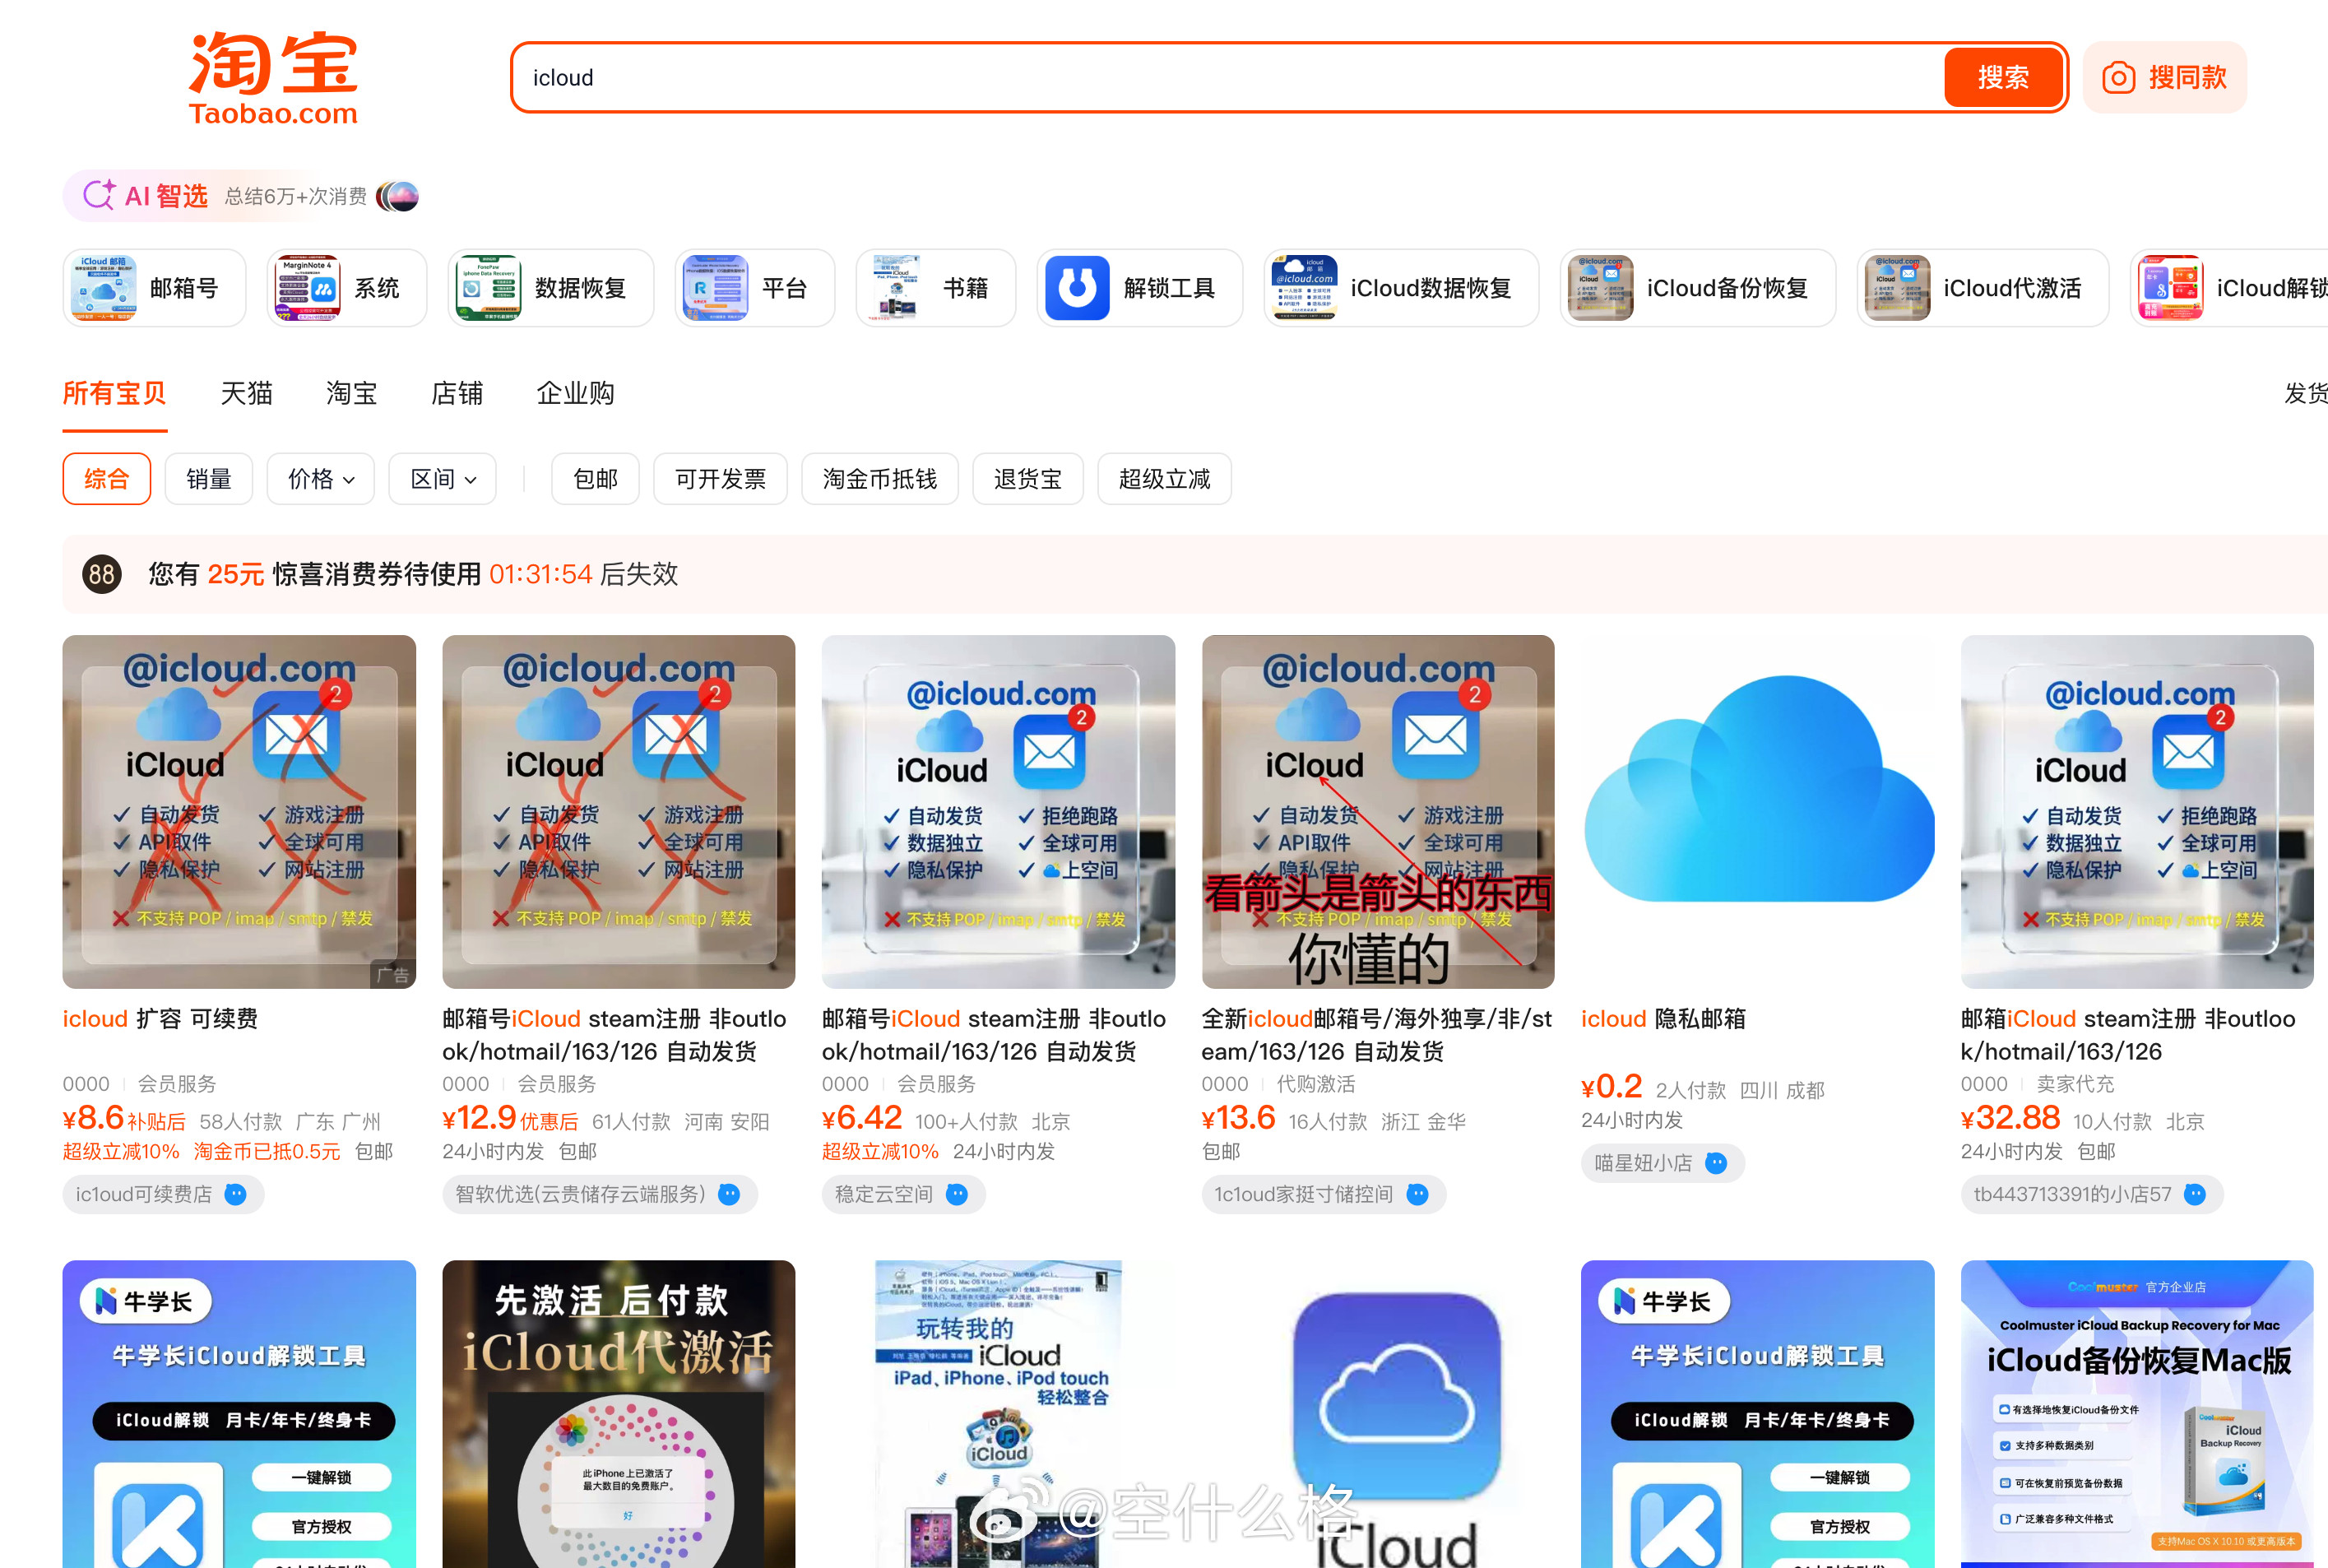Open the icloud 扩容 可续费 product thumbnail

click(x=239, y=811)
